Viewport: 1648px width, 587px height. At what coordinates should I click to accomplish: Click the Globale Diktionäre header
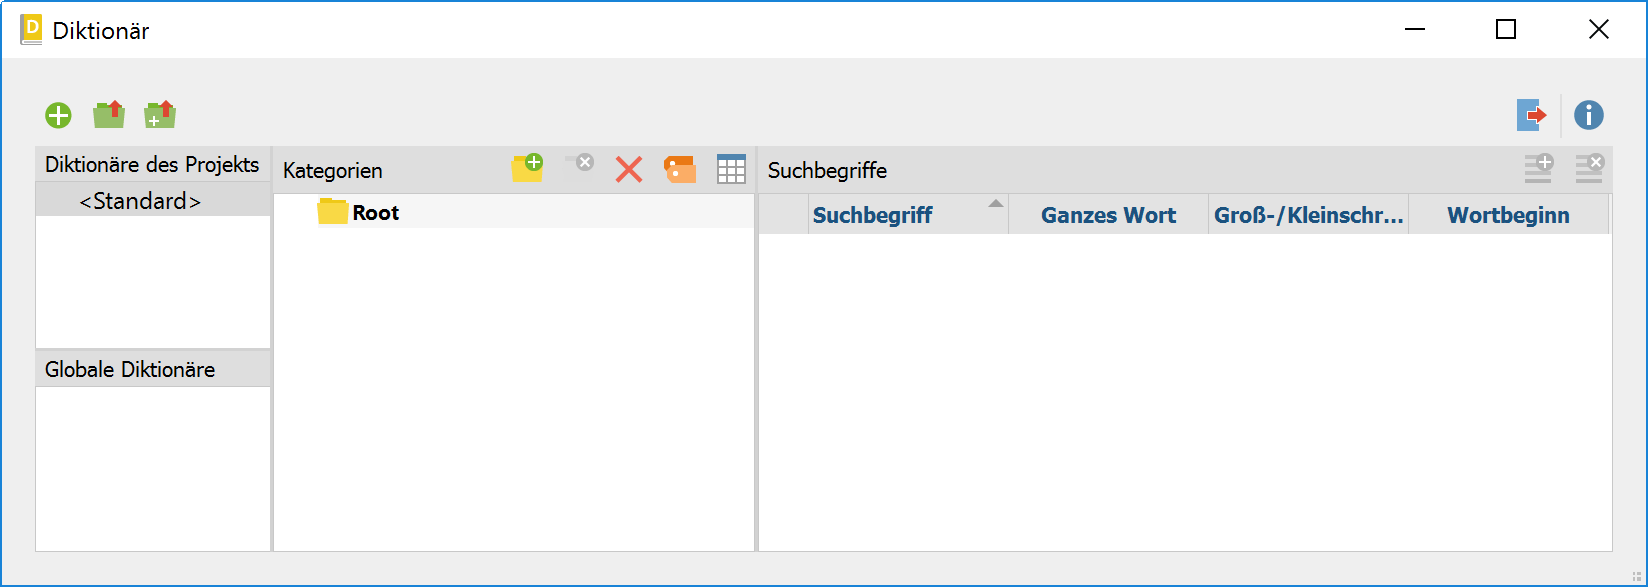[x=153, y=369]
